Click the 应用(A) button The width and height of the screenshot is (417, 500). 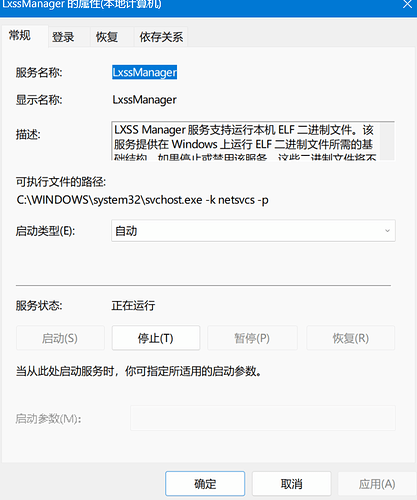click(x=377, y=484)
